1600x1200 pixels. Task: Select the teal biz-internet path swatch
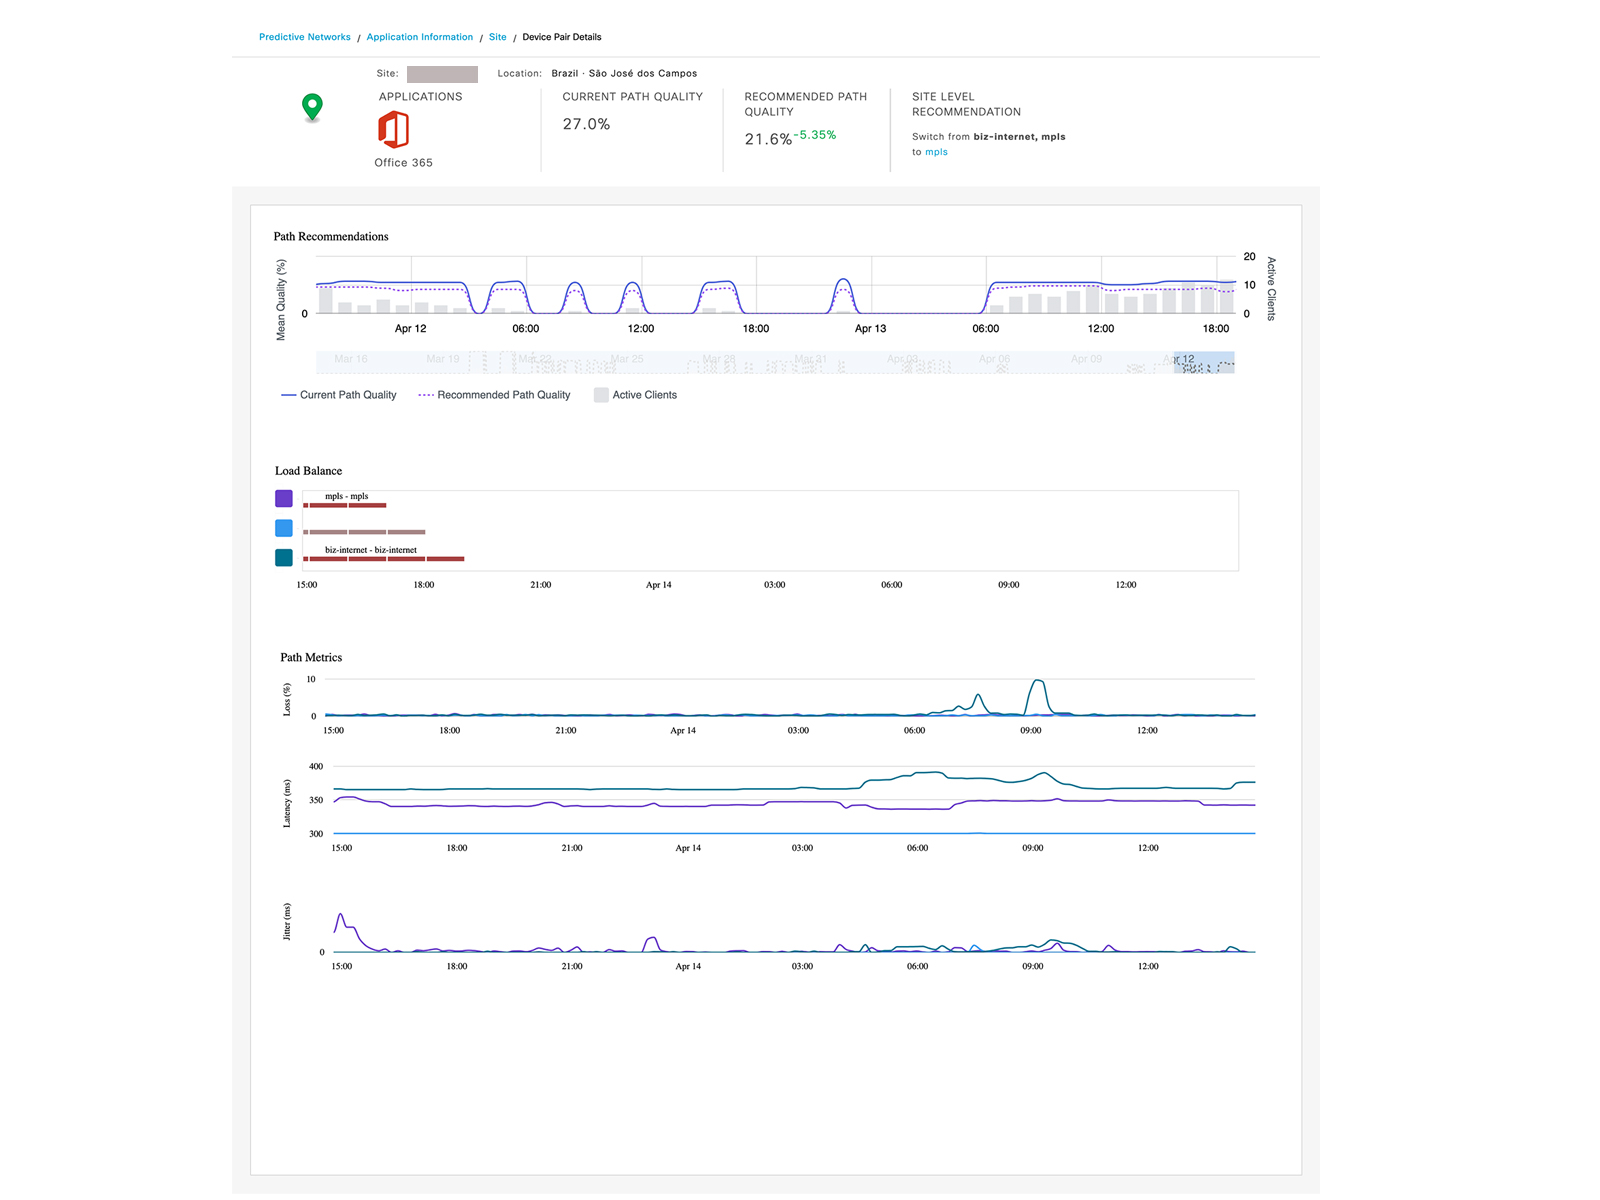[284, 558]
